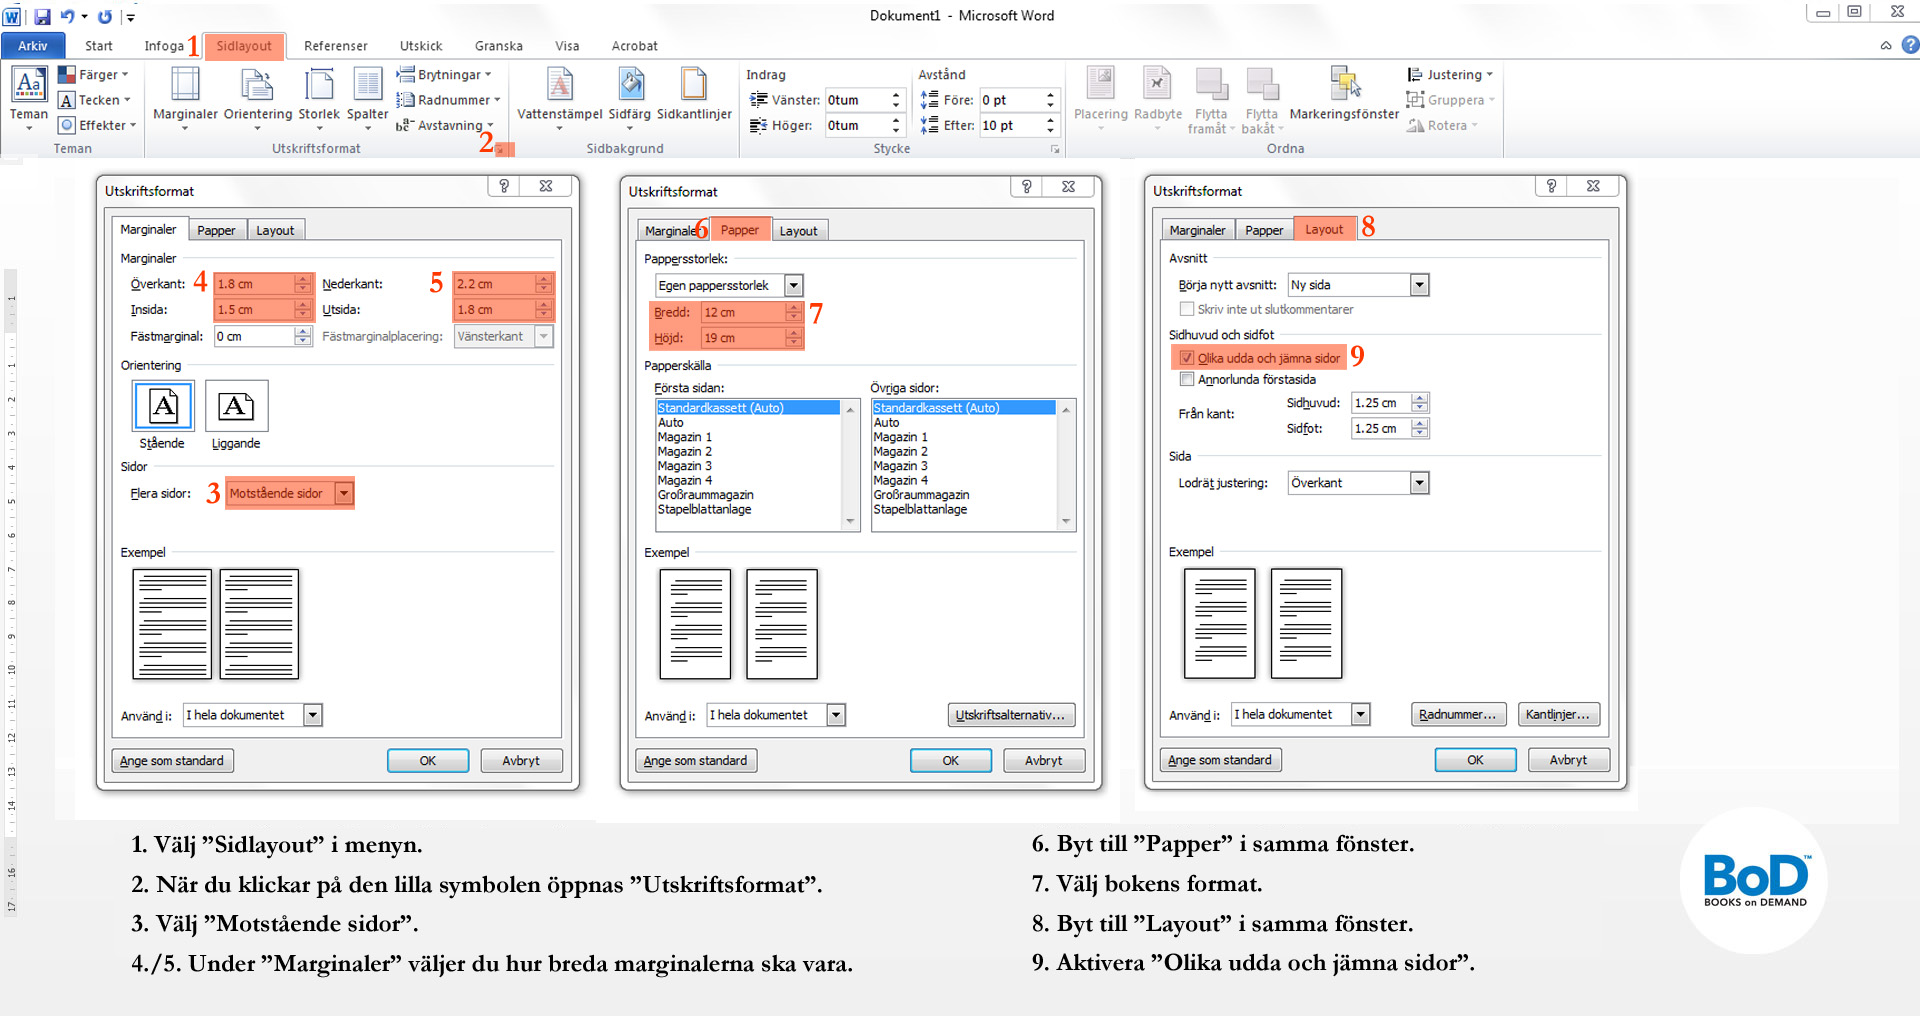This screenshot has height=1016, width=1920.
Task: Click the Kantlinjer button in Layout dialog
Action: pos(1558,714)
